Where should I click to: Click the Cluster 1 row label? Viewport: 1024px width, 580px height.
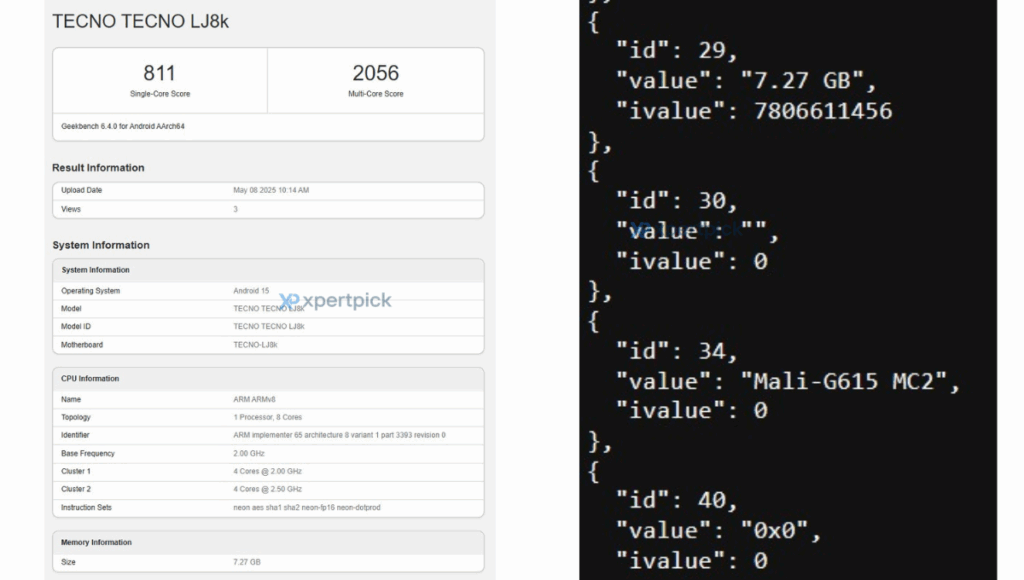[x=76, y=471]
